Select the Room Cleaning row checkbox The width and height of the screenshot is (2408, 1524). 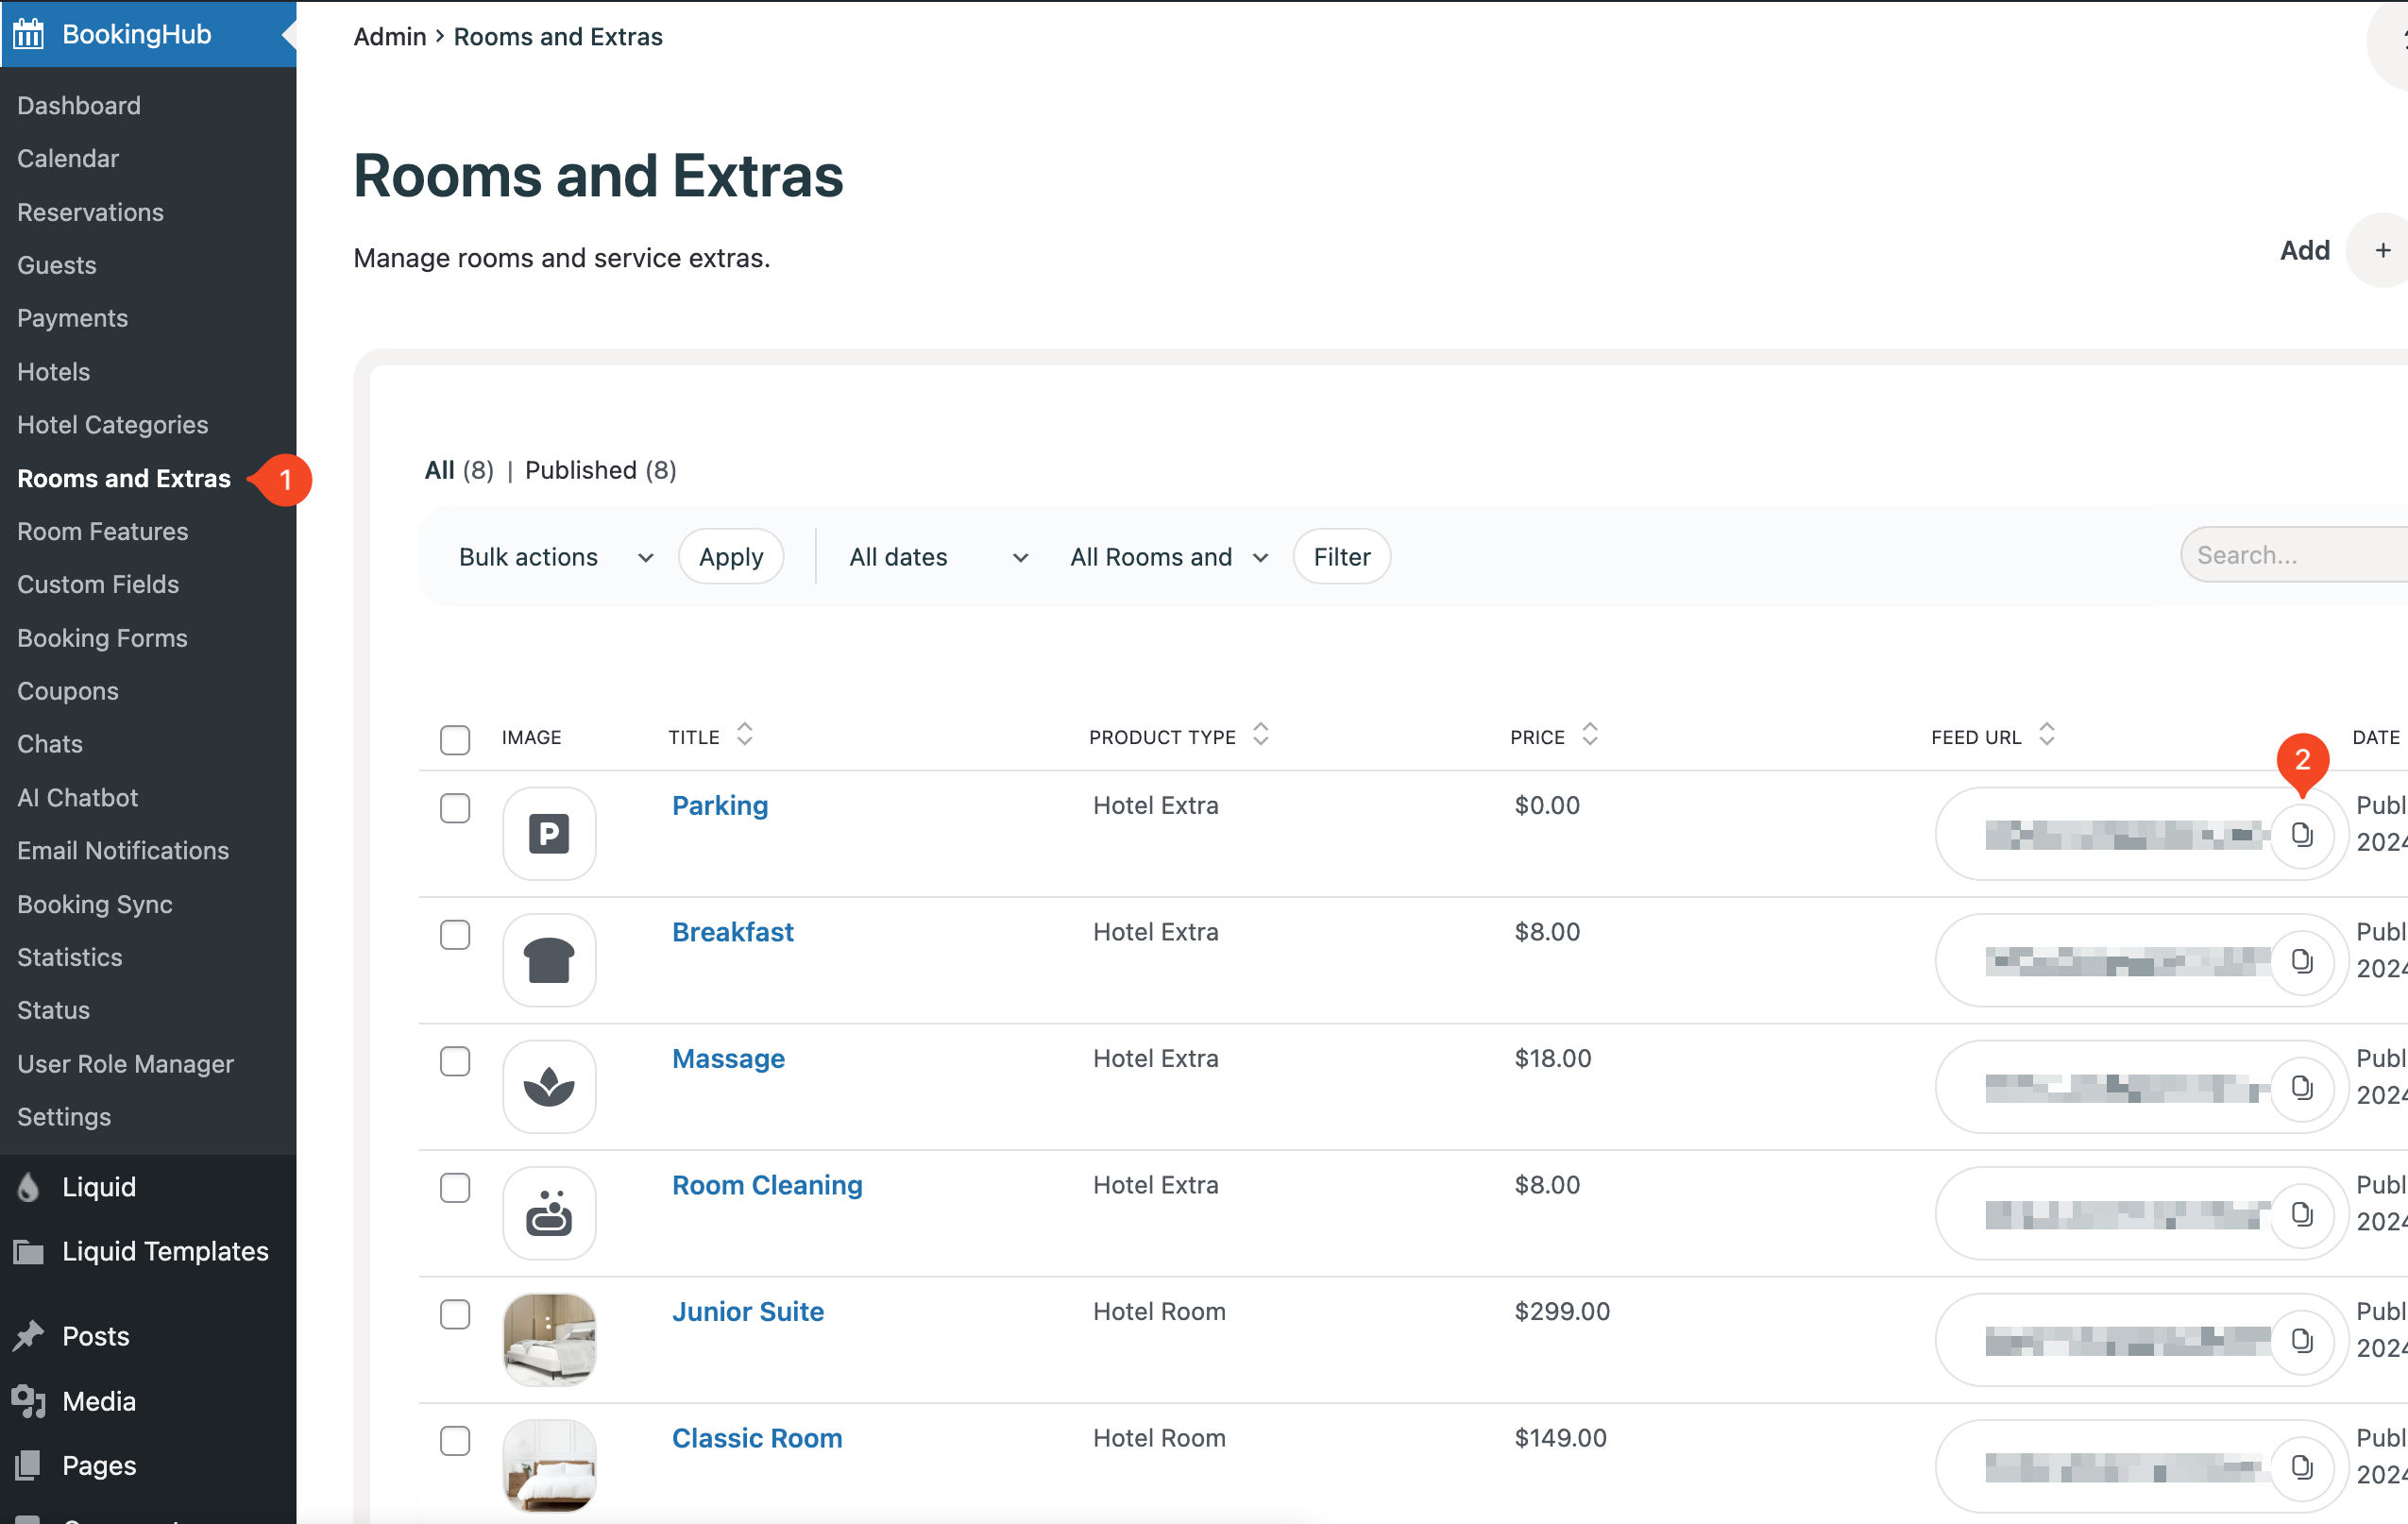[455, 1188]
